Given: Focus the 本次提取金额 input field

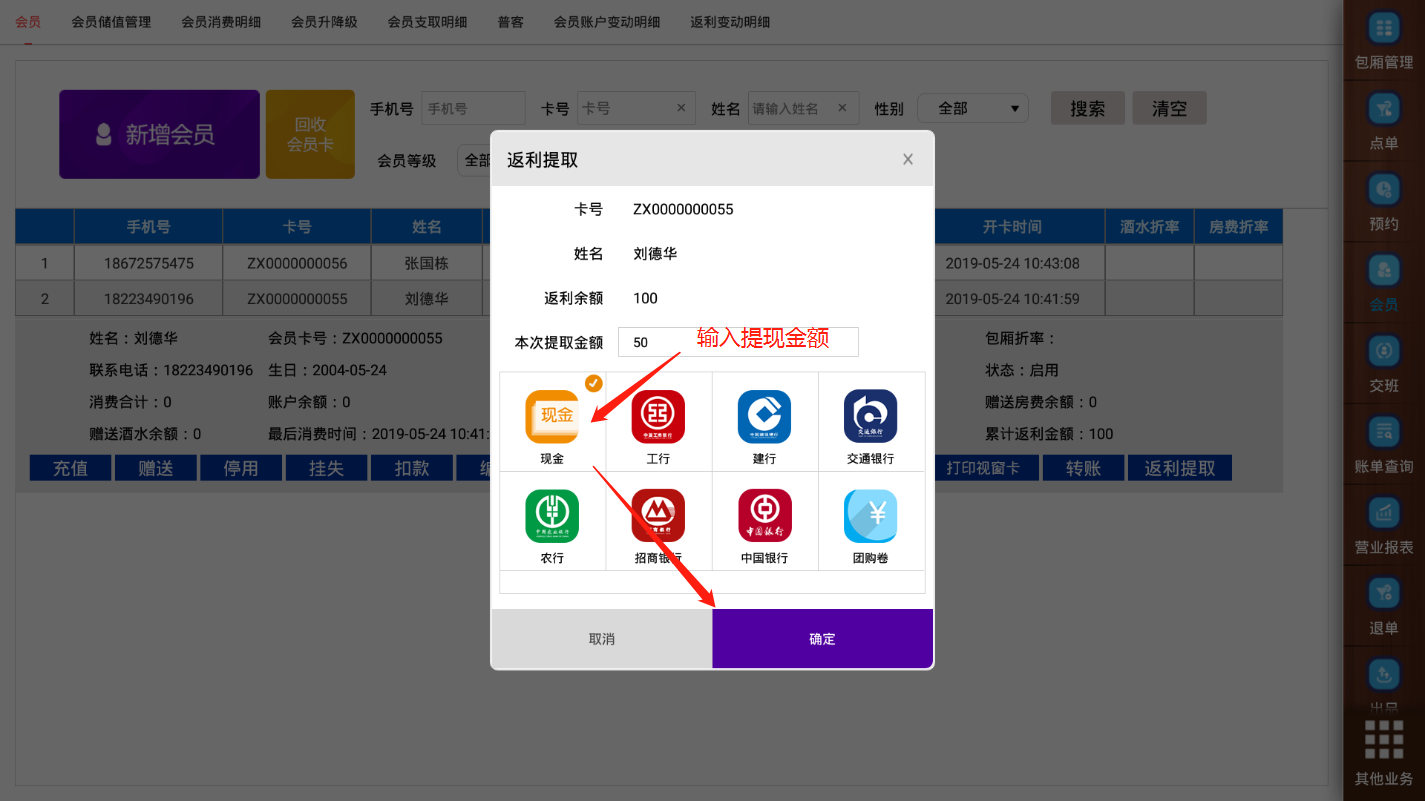Looking at the screenshot, I should click(x=738, y=342).
